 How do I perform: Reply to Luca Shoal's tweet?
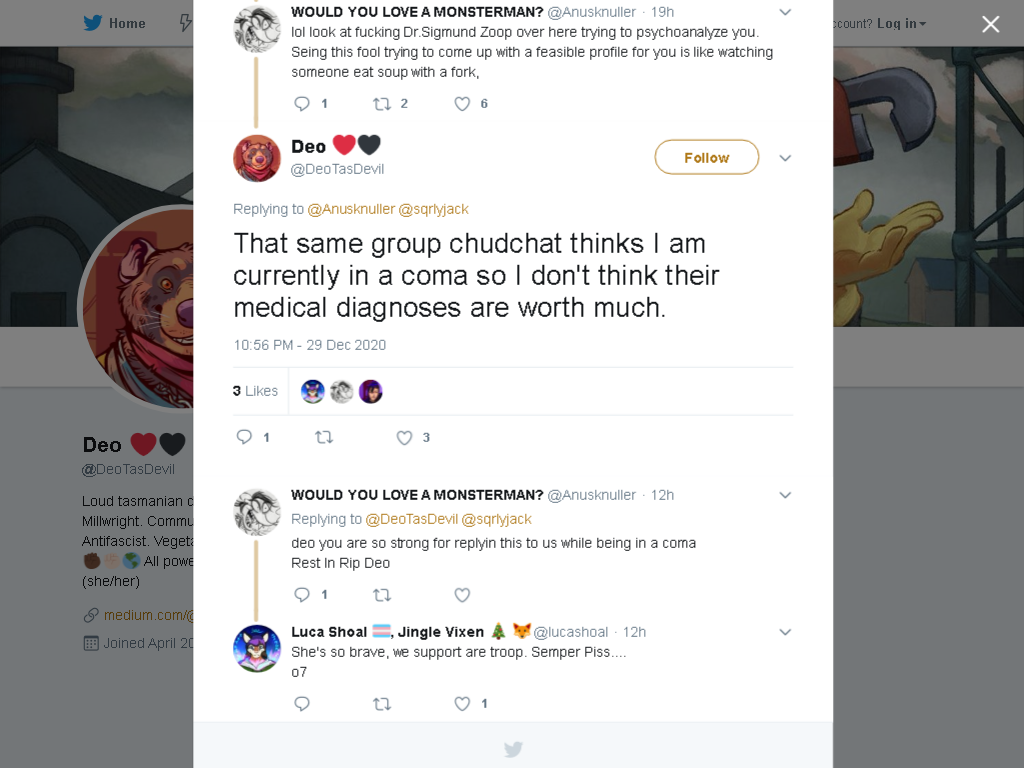click(x=302, y=703)
